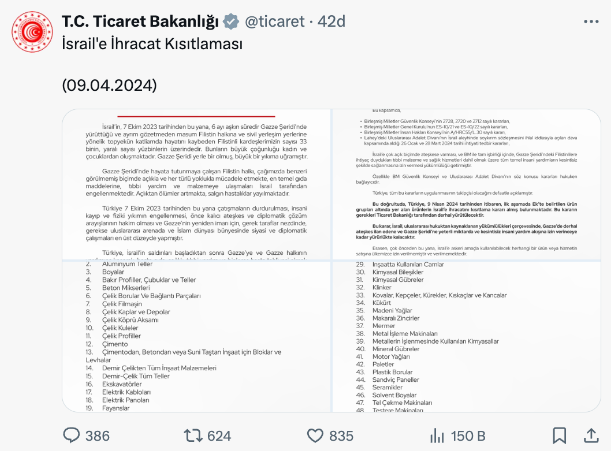This screenshot has height=451, width=611.
Task: Click the 835 likes count
Action: pyautogui.click(x=342, y=435)
